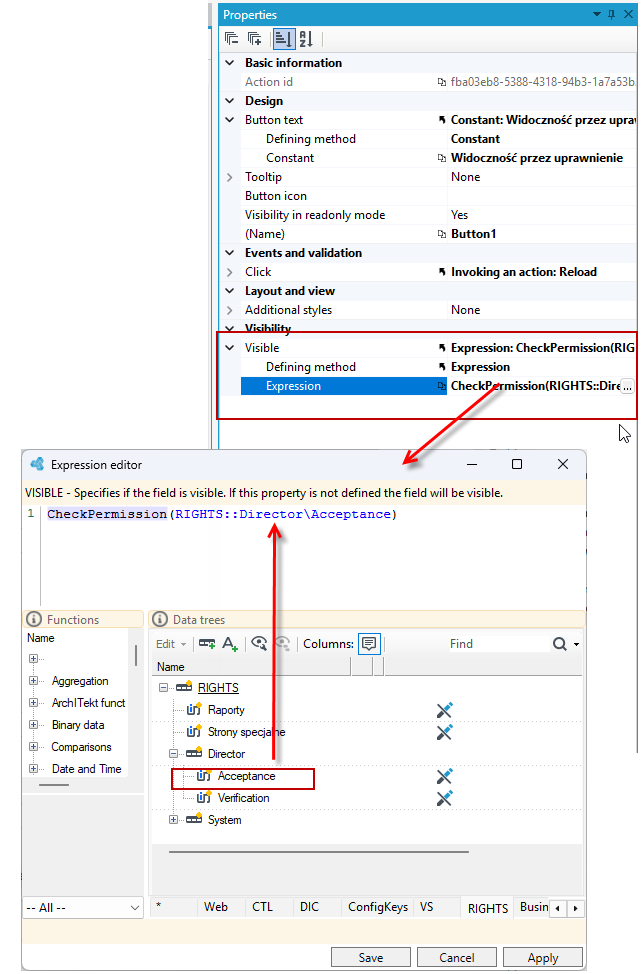The image size is (644, 974).
Task: Open Properties panel window position dropdown arrow
Action: (597, 14)
